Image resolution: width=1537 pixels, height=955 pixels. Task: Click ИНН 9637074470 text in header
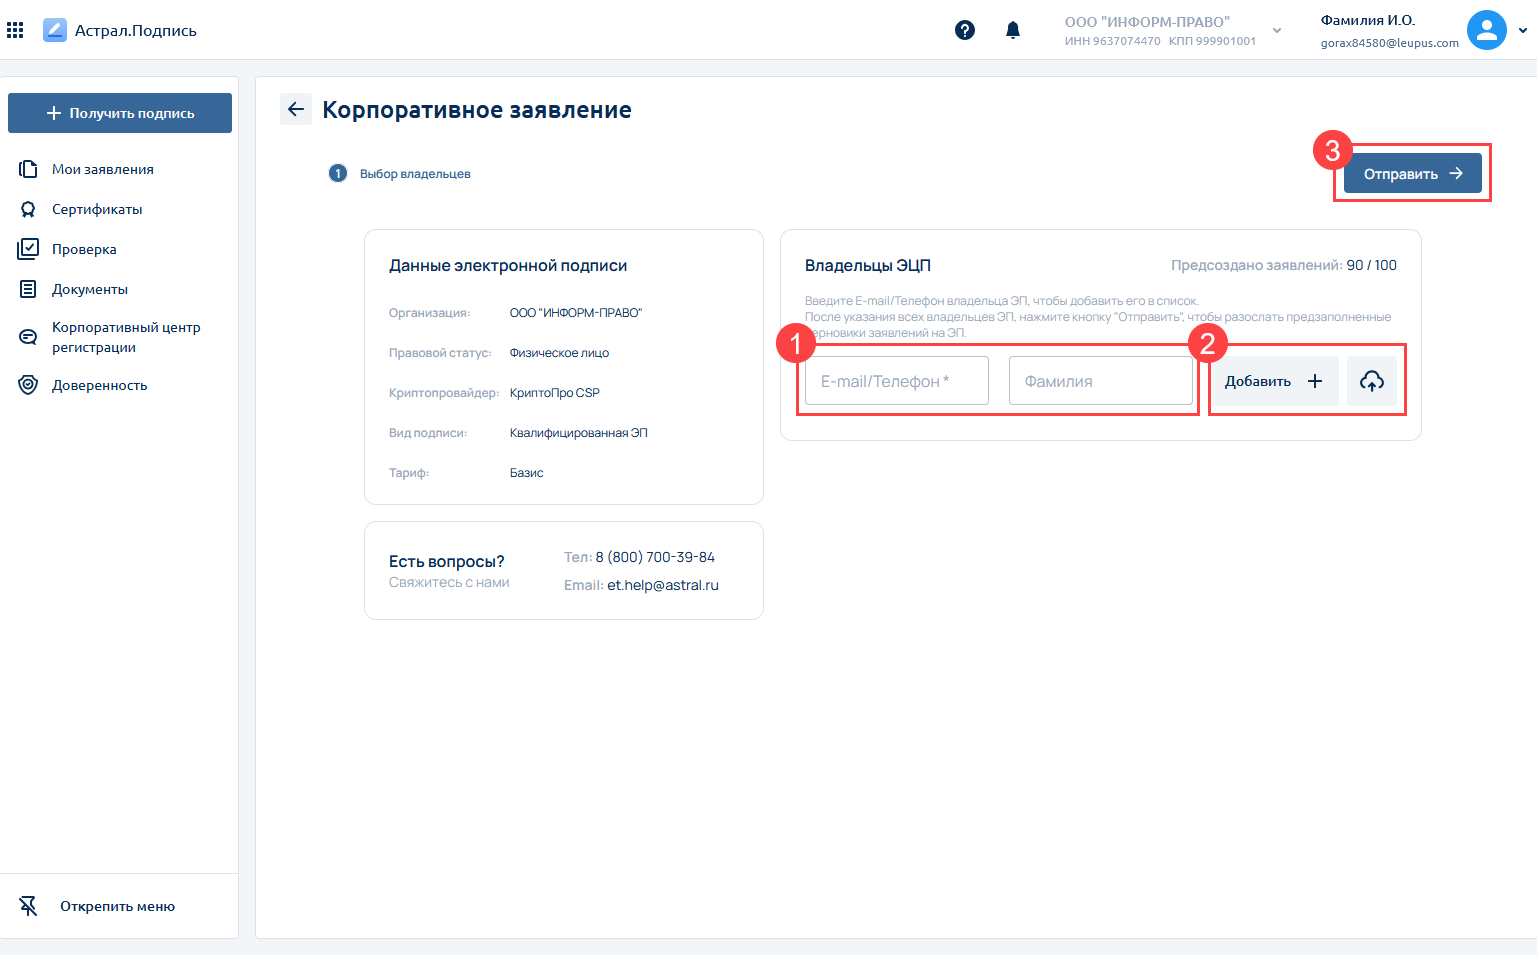pyautogui.click(x=1112, y=41)
